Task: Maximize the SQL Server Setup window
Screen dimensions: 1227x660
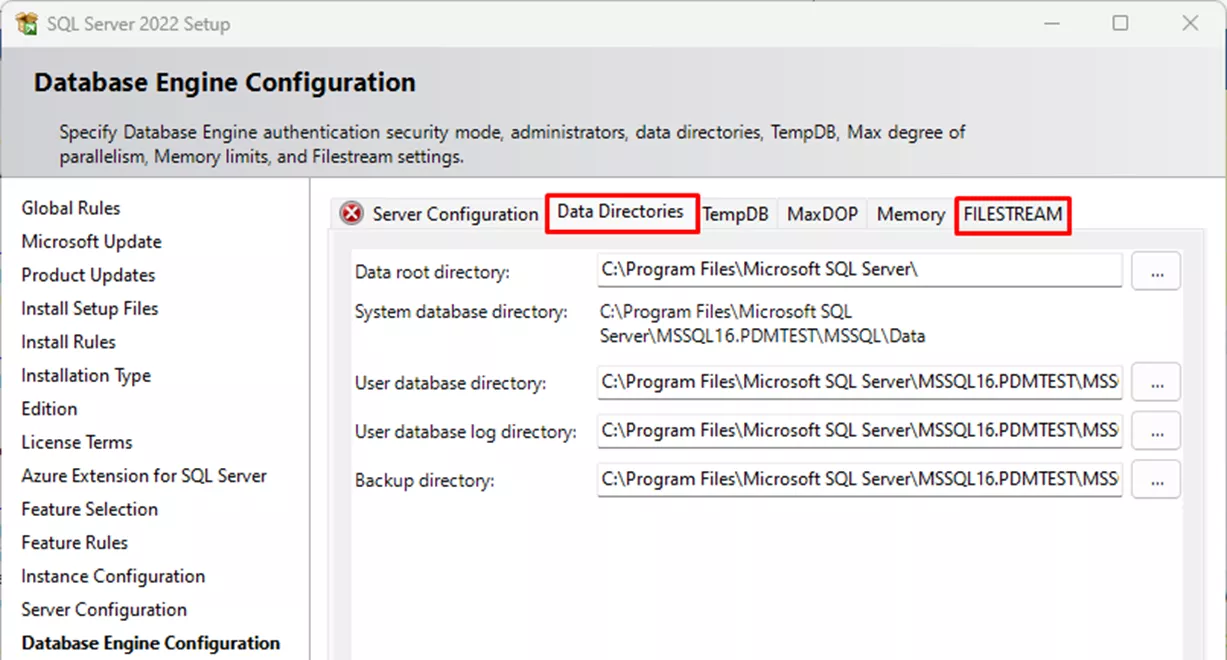Action: [1121, 23]
